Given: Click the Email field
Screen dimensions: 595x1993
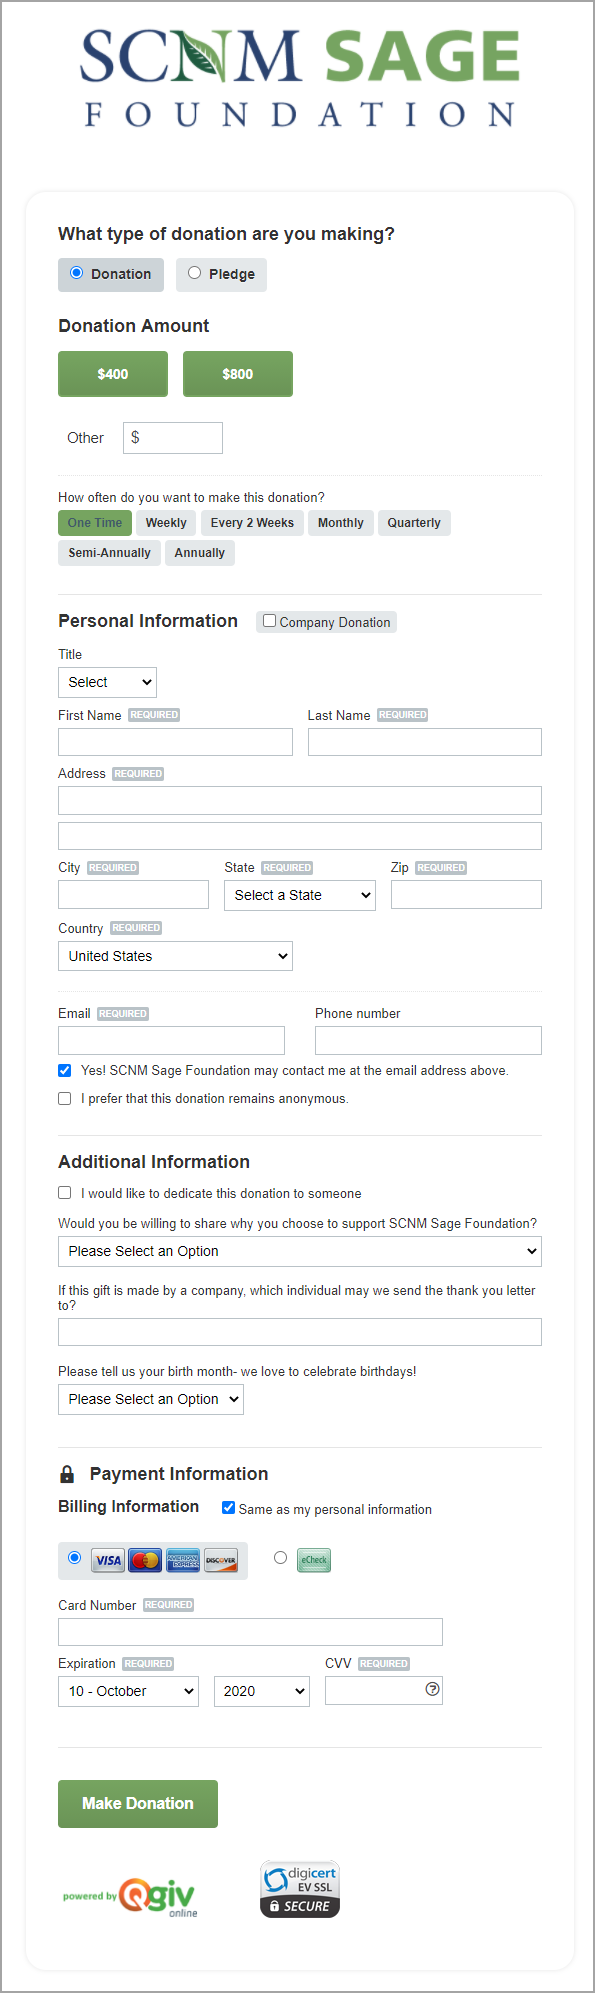Looking at the screenshot, I should 171,1040.
